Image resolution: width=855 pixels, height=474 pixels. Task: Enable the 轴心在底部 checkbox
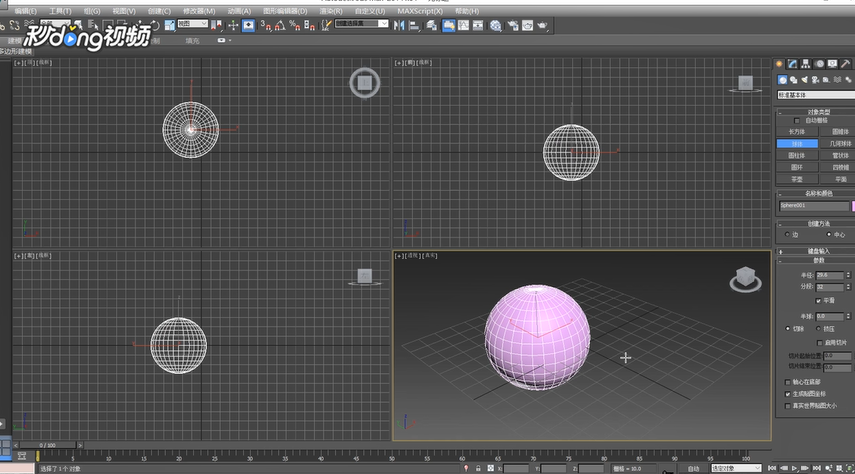pos(787,382)
